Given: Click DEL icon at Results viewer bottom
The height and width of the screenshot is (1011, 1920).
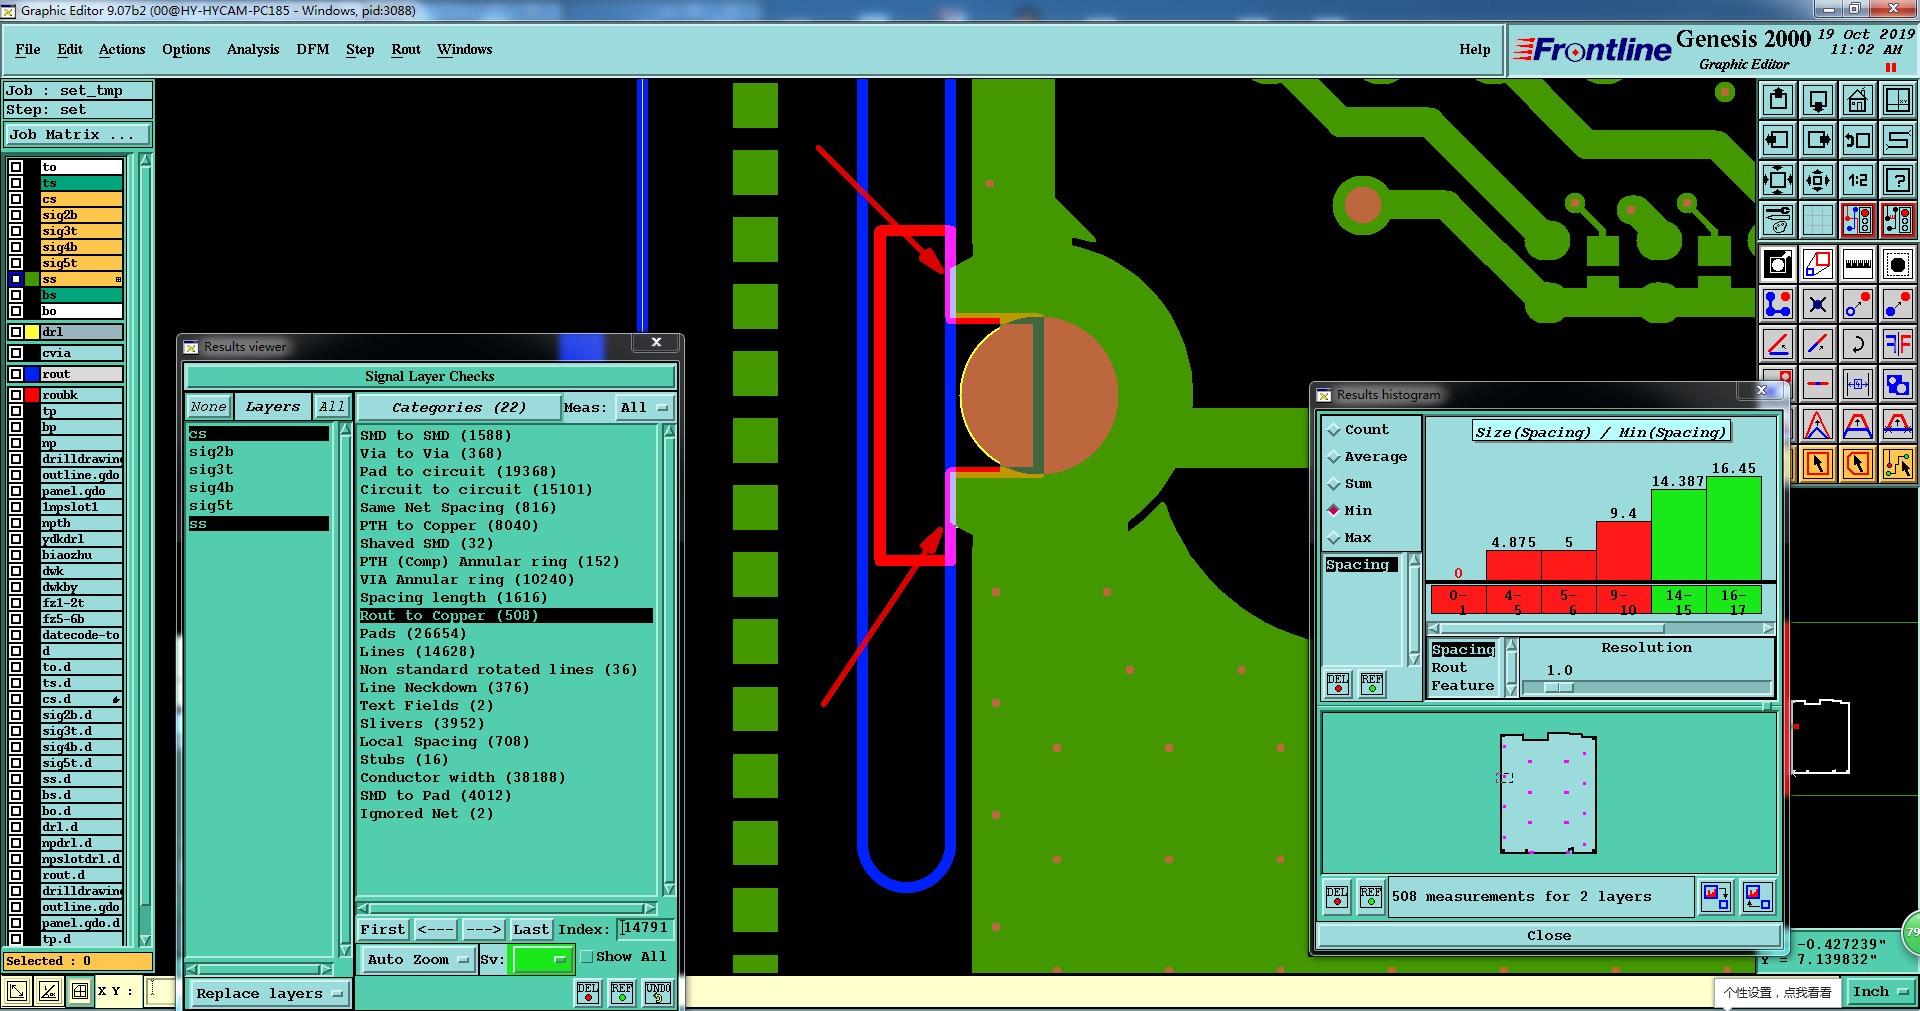Looking at the screenshot, I should click(x=588, y=993).
